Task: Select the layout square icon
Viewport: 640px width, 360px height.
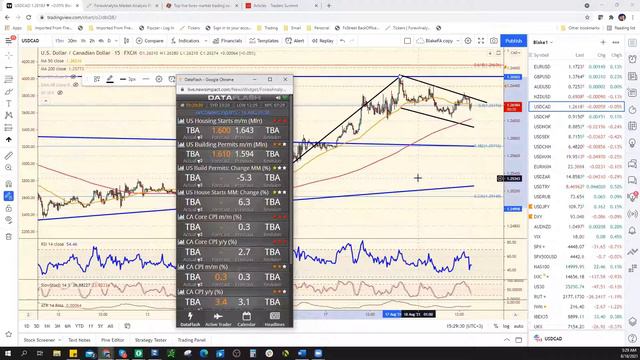Action: pyautogui.click(x=407, y=41)
